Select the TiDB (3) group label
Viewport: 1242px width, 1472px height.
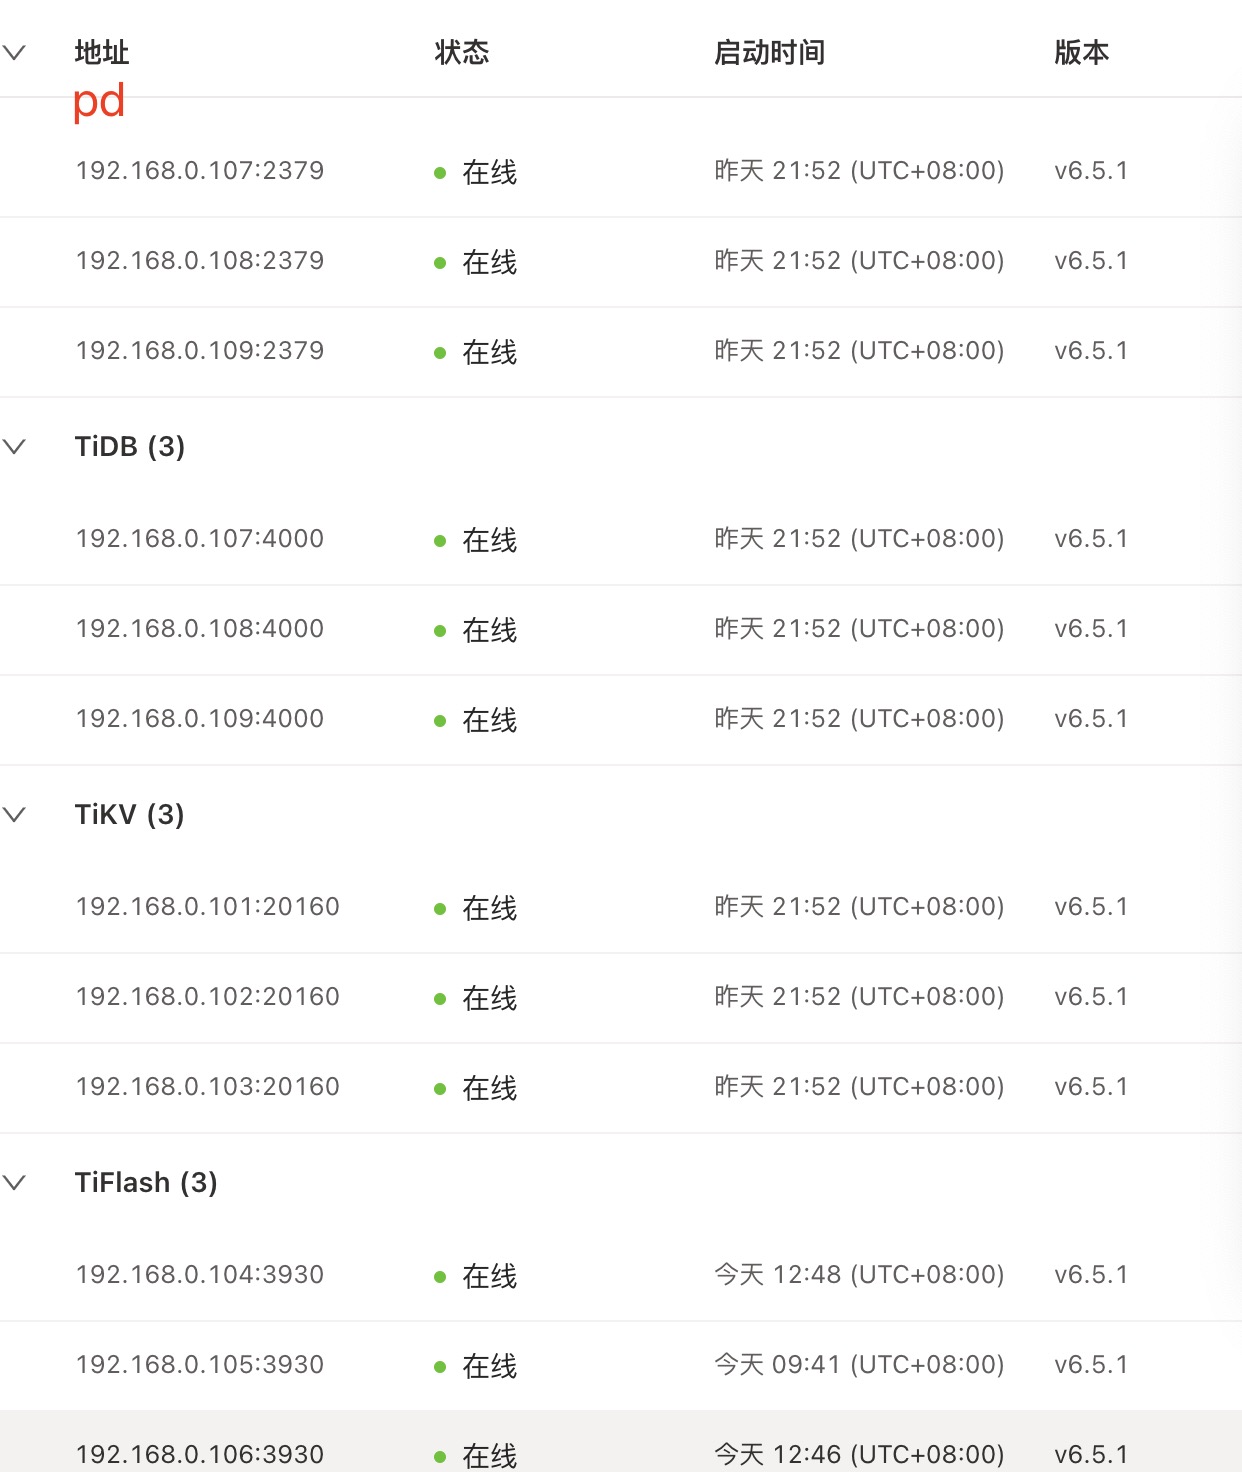point(130,446)
